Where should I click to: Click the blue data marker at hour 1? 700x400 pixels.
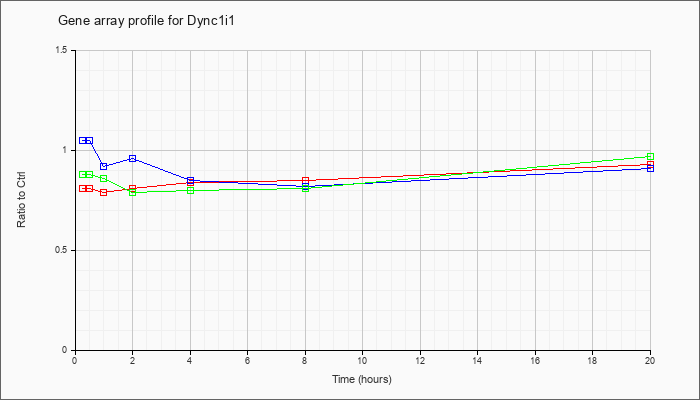coord(104,166)
